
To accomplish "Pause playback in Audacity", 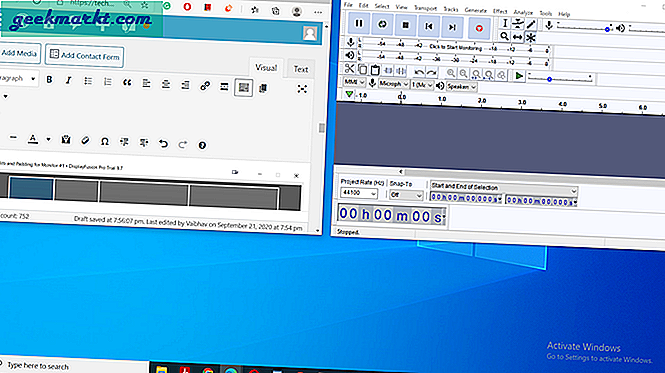I will (x=359, y=24).
